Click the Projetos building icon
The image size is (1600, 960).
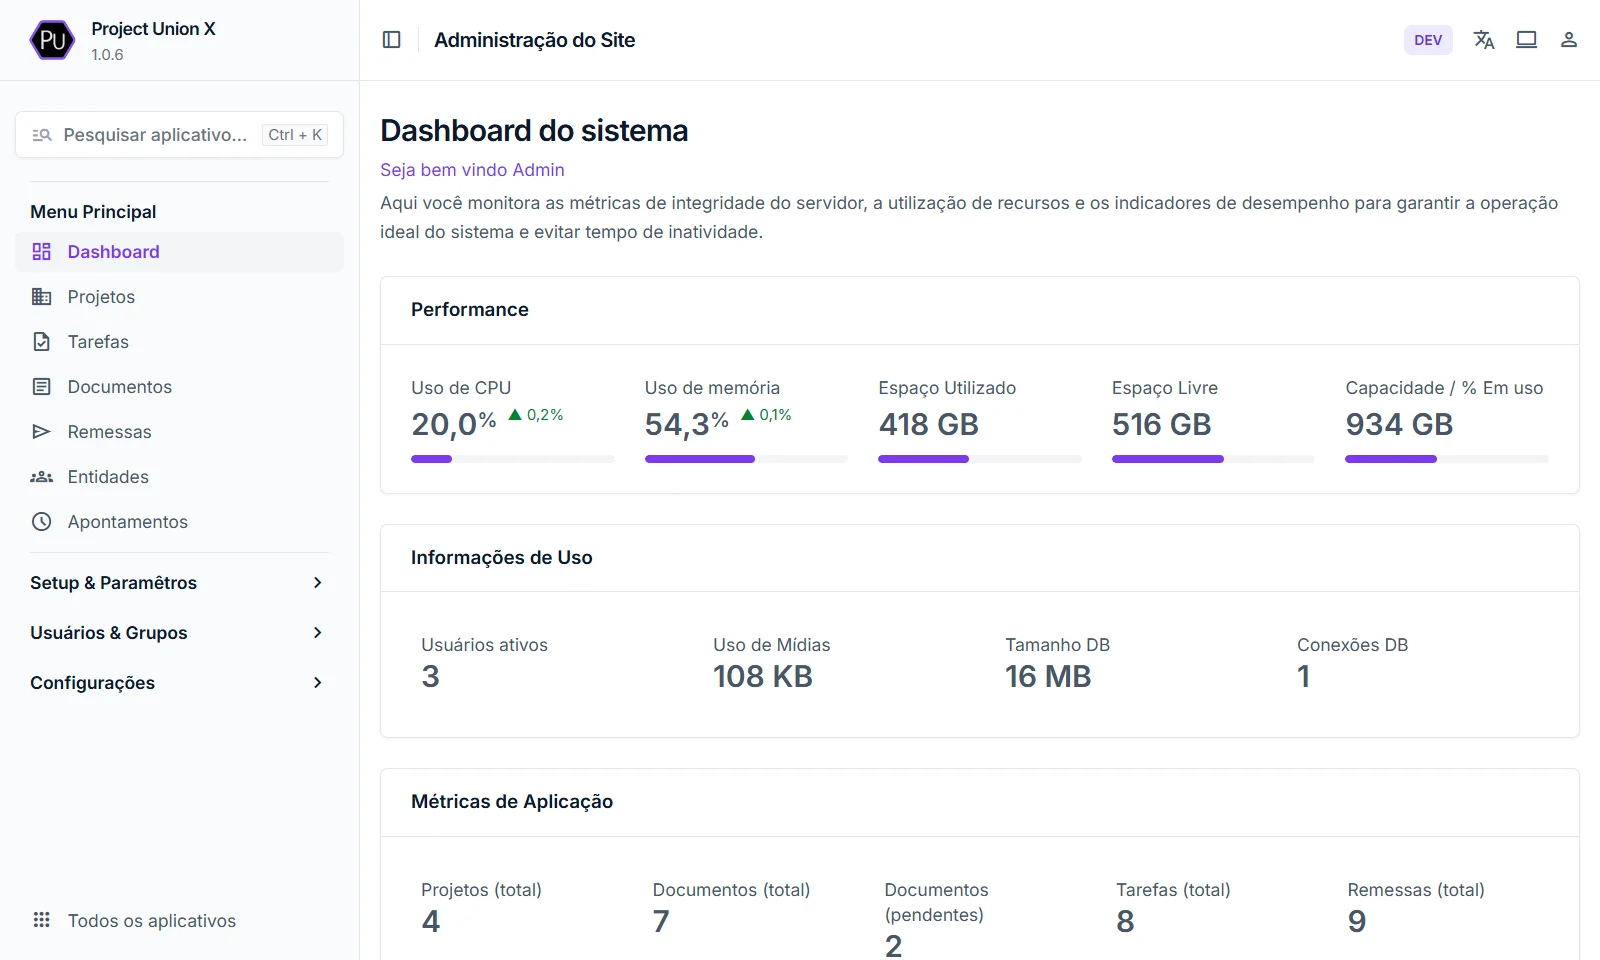point(41,297)
